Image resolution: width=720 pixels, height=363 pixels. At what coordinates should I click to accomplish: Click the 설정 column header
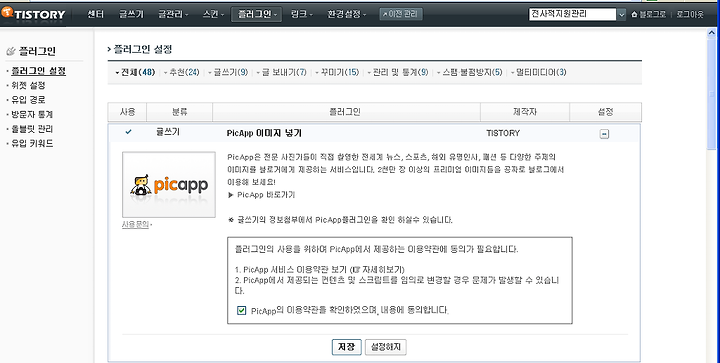(x=606, y=112)
